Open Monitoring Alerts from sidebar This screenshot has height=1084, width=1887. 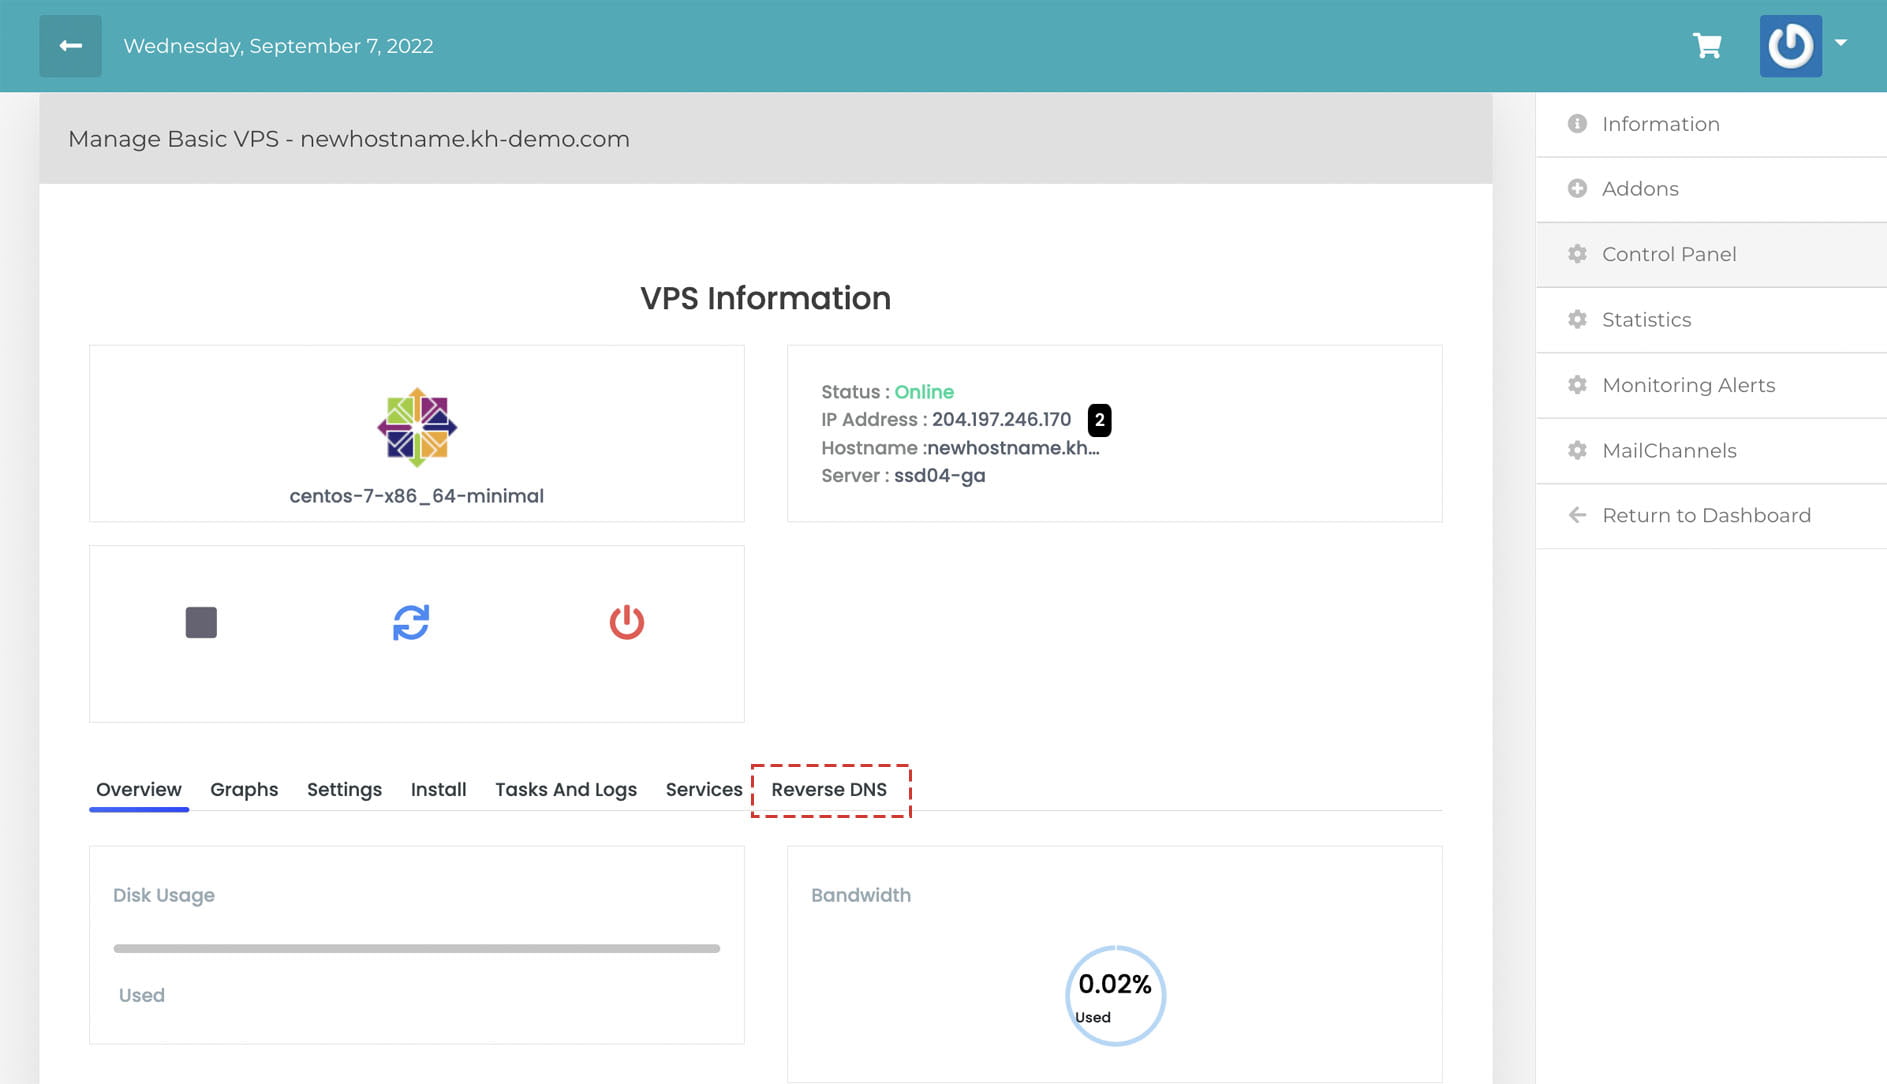coord(1688,385)
